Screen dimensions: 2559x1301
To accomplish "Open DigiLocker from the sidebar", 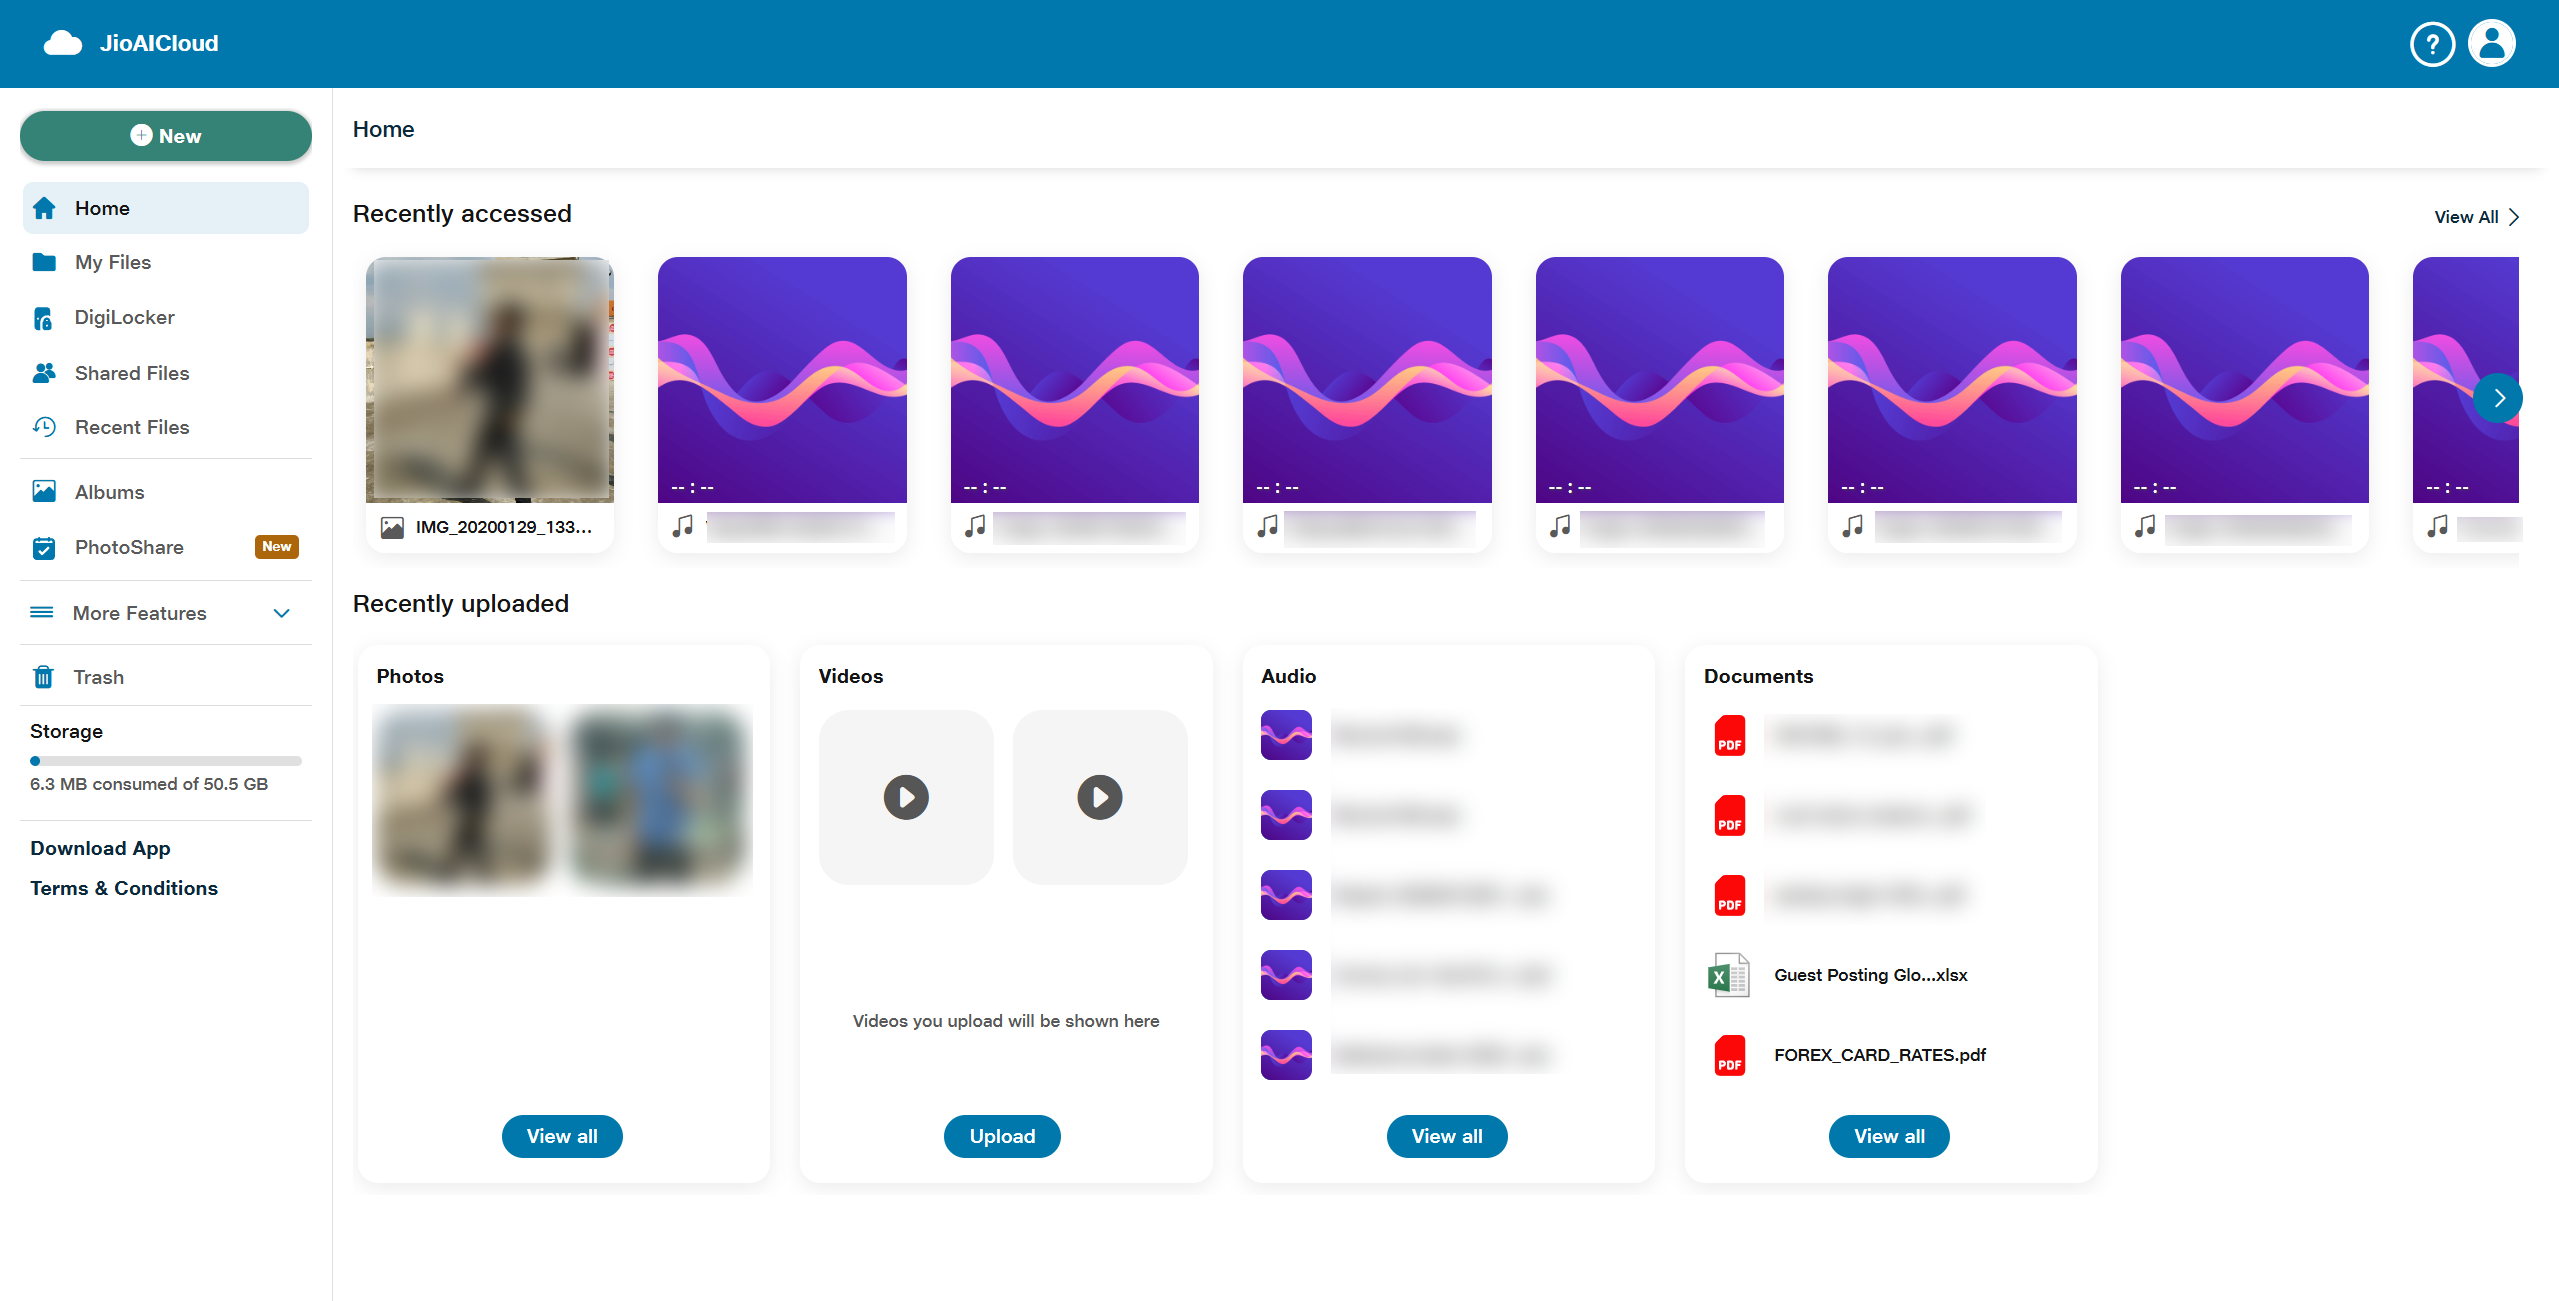I will [124, 317].
